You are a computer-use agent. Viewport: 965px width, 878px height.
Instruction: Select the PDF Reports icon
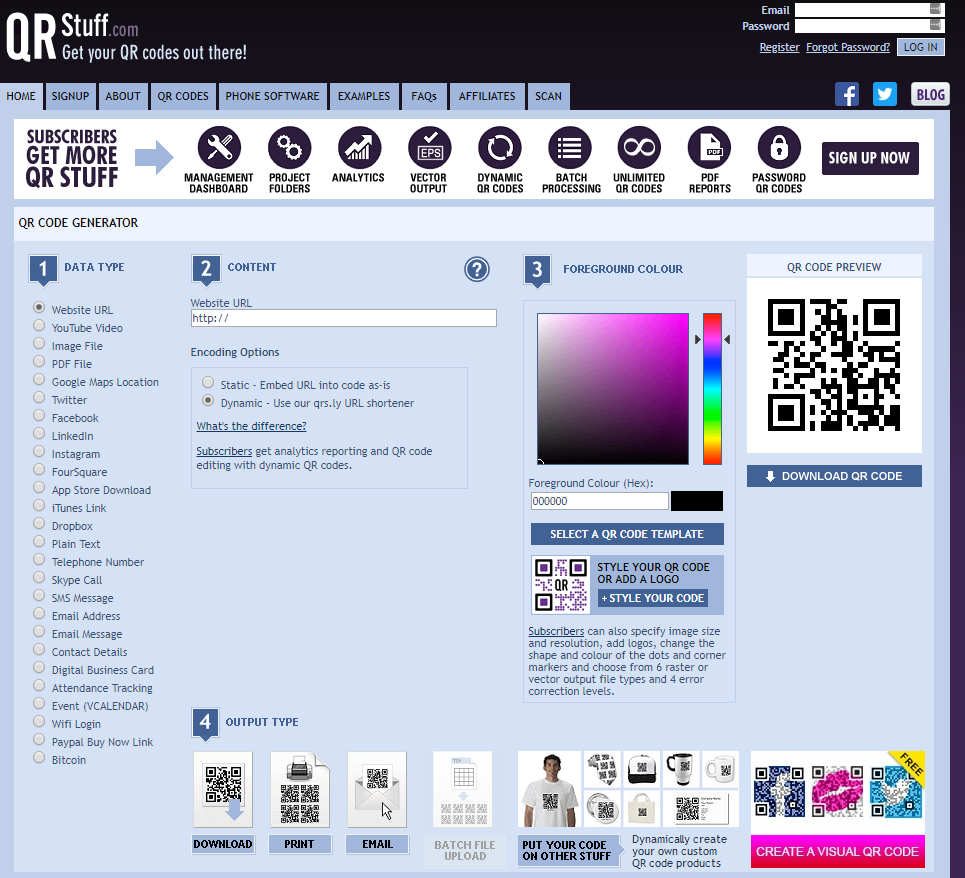[x=710, y=148]
